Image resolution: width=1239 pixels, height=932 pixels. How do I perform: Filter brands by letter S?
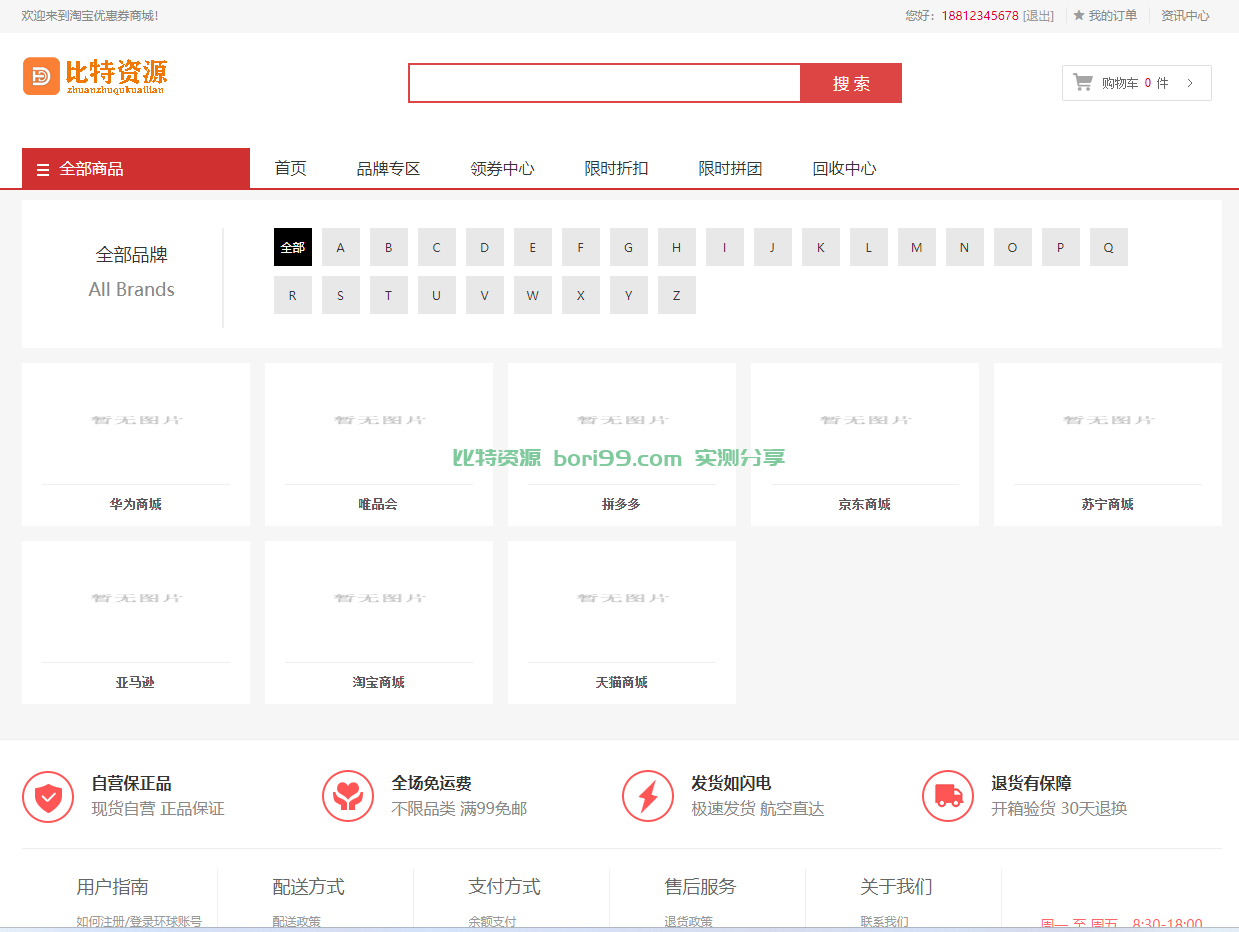[341, 295]
